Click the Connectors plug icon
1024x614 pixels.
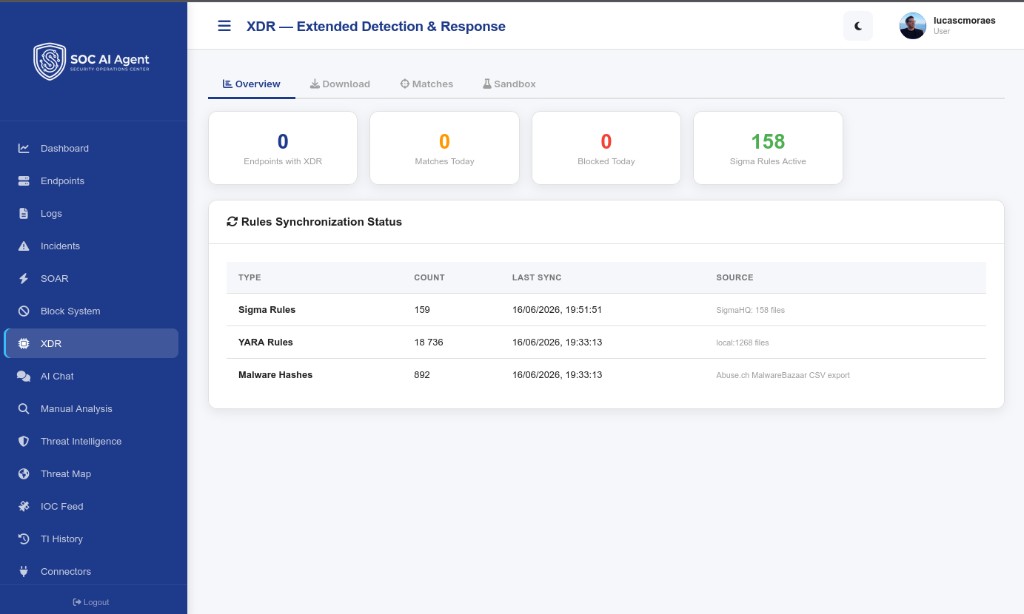pyautogui.click(x=24, y=572)
